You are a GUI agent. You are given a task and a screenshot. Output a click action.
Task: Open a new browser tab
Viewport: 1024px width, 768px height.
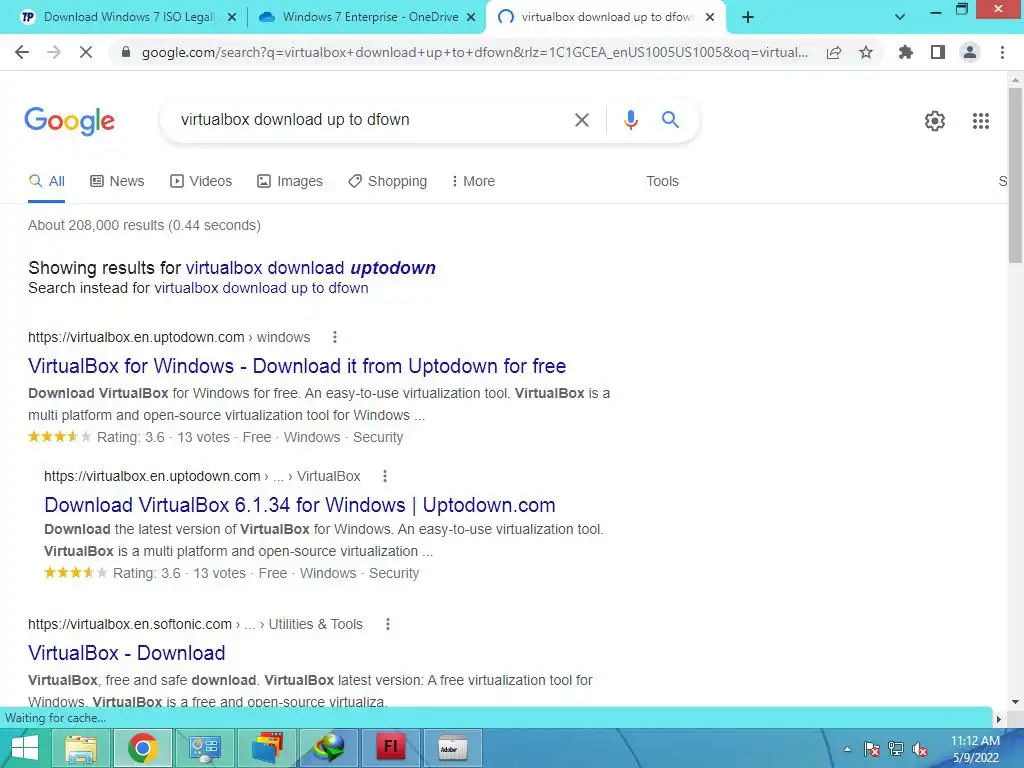(748, 18)
